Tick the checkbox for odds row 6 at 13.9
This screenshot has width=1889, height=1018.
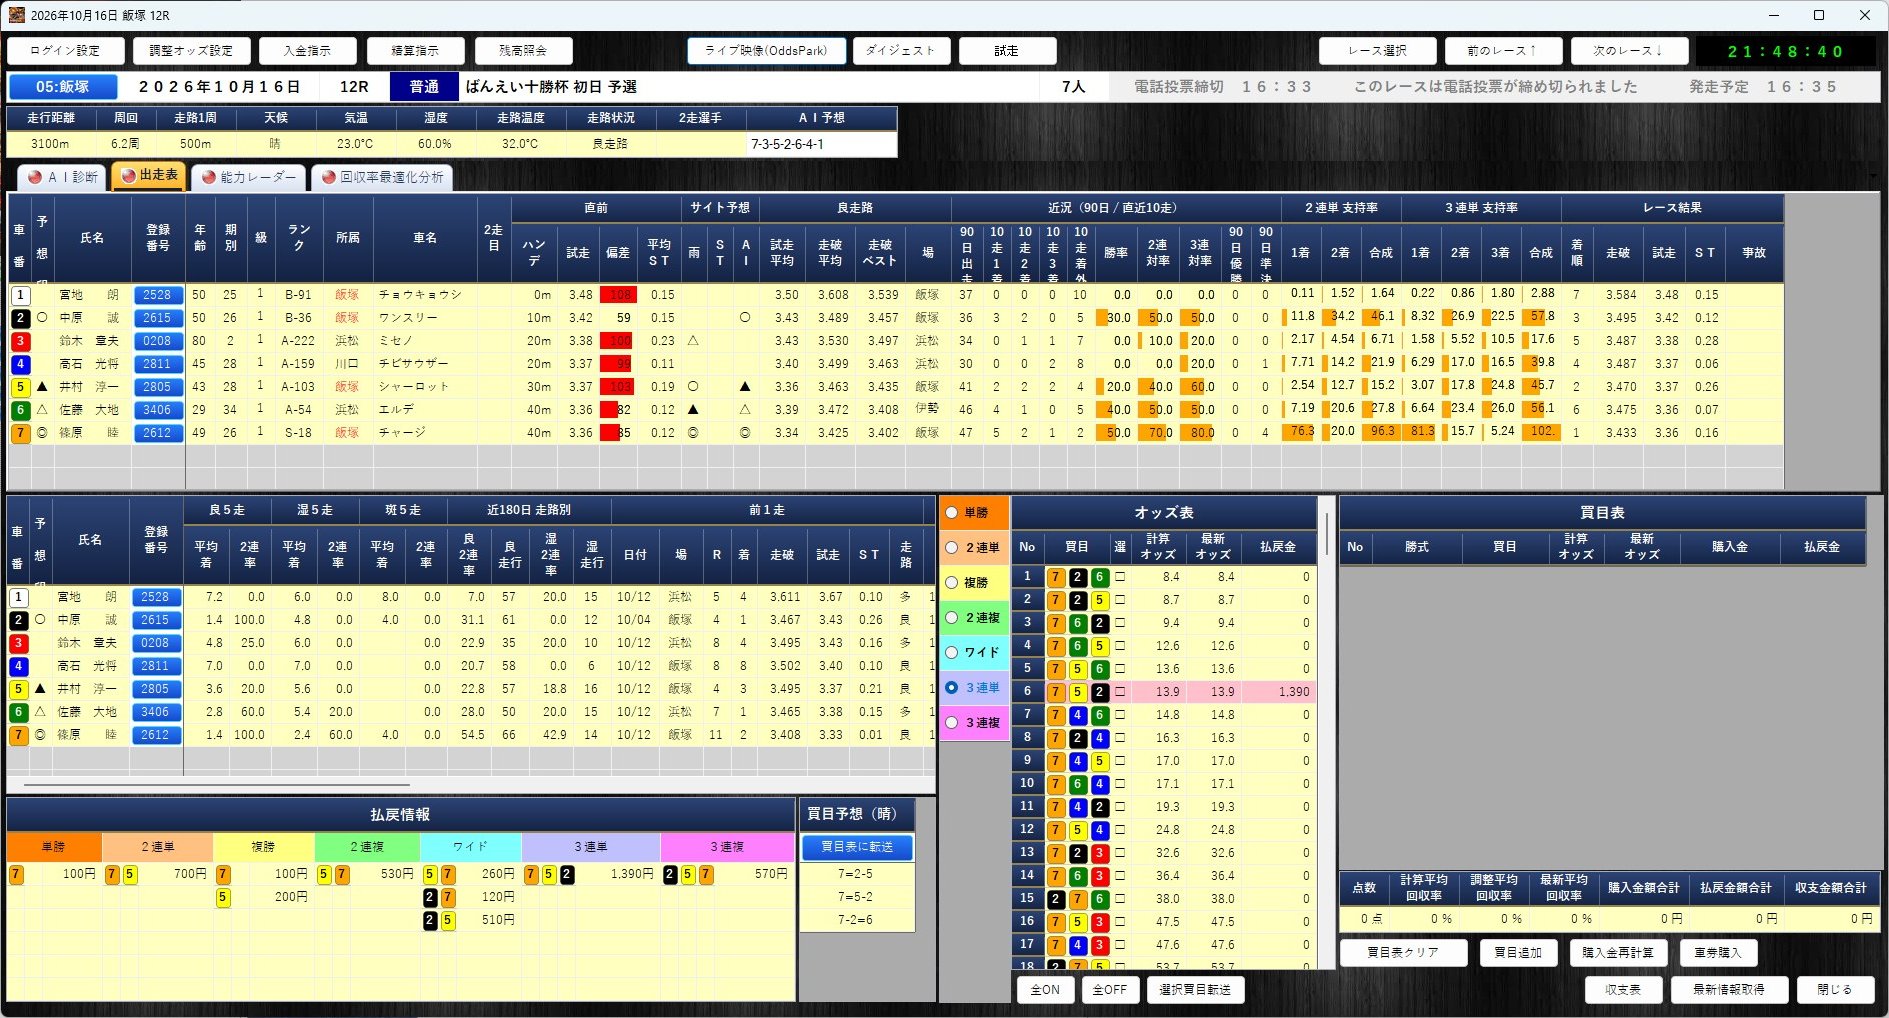1120,692
